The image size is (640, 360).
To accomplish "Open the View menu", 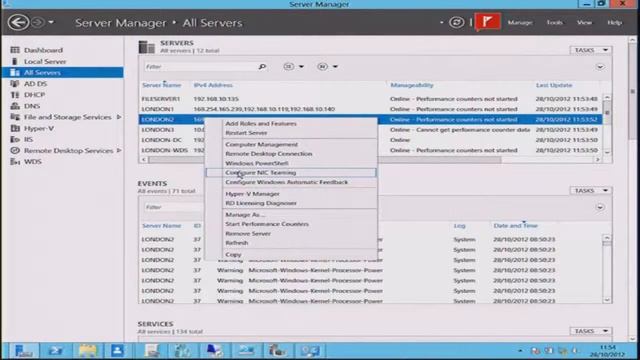I will tap(584, 22).
